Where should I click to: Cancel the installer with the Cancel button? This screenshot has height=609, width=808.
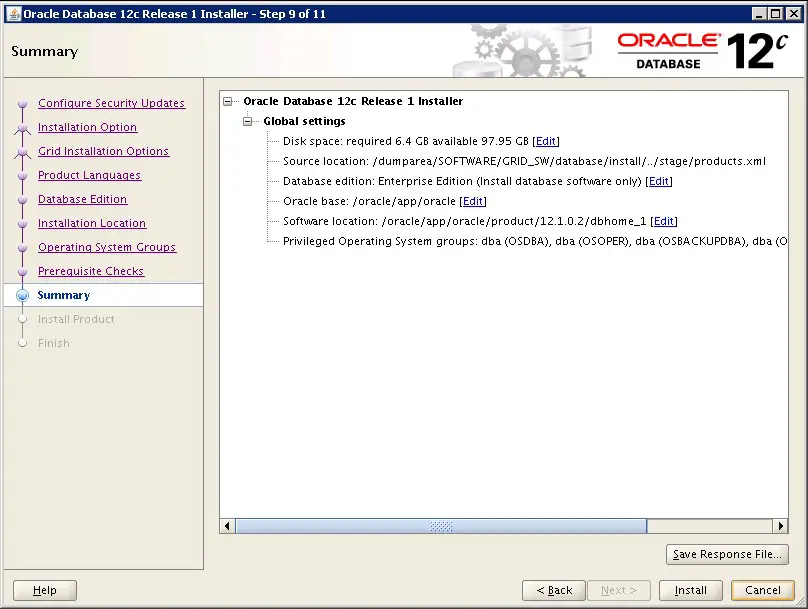coord(763,590)
